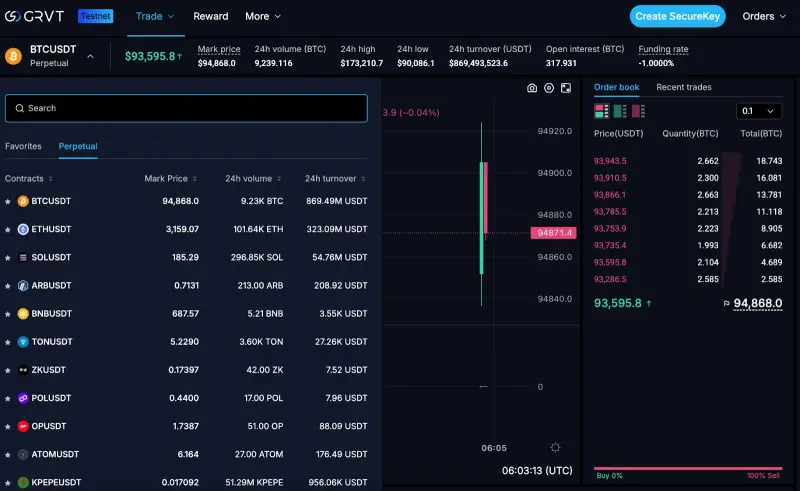The width and height of the screenshot is (800, 491).
Task: Click the chart screenshot camera icon
Action: [x=532, y=88]
